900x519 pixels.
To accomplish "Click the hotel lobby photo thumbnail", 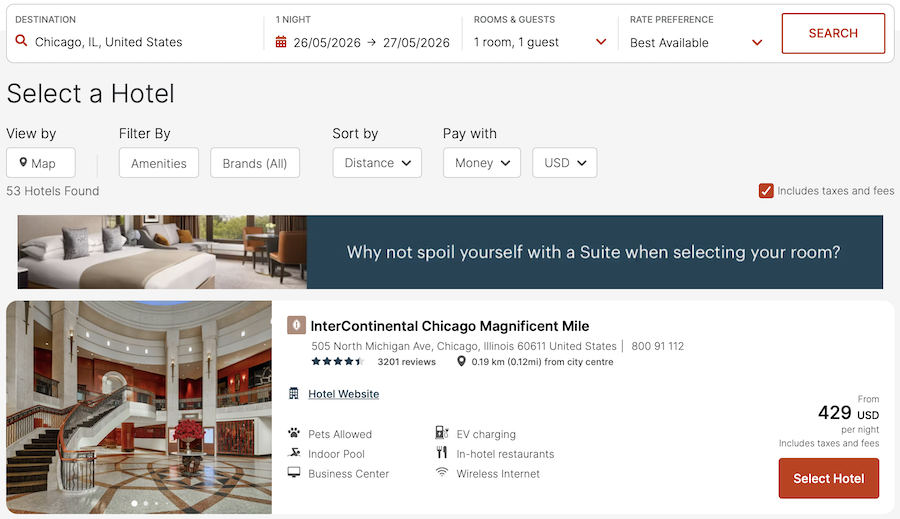I will [x=139, y=407].
